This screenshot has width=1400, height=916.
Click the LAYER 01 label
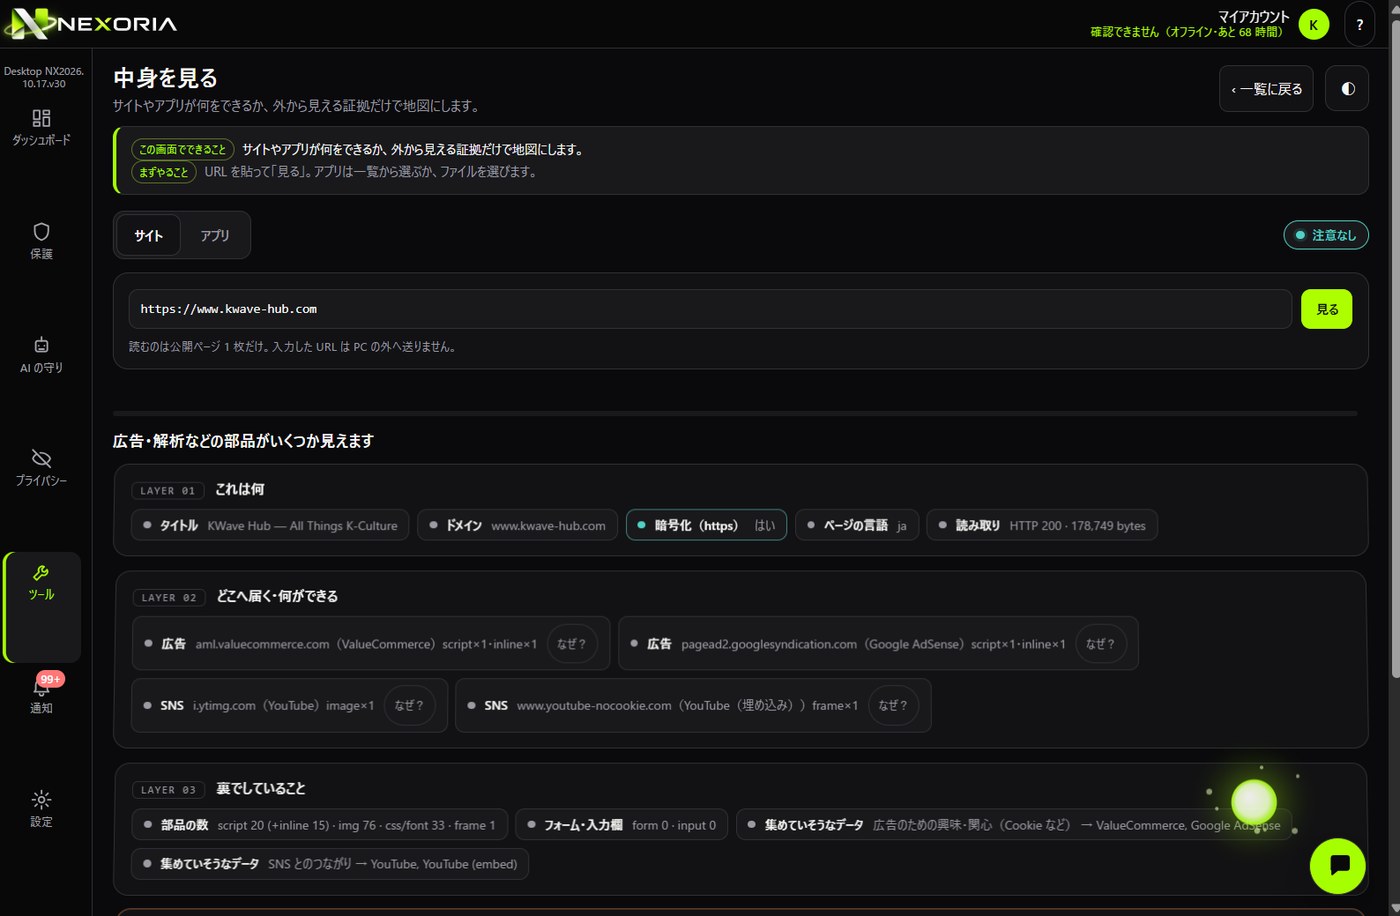coord(168,490)
